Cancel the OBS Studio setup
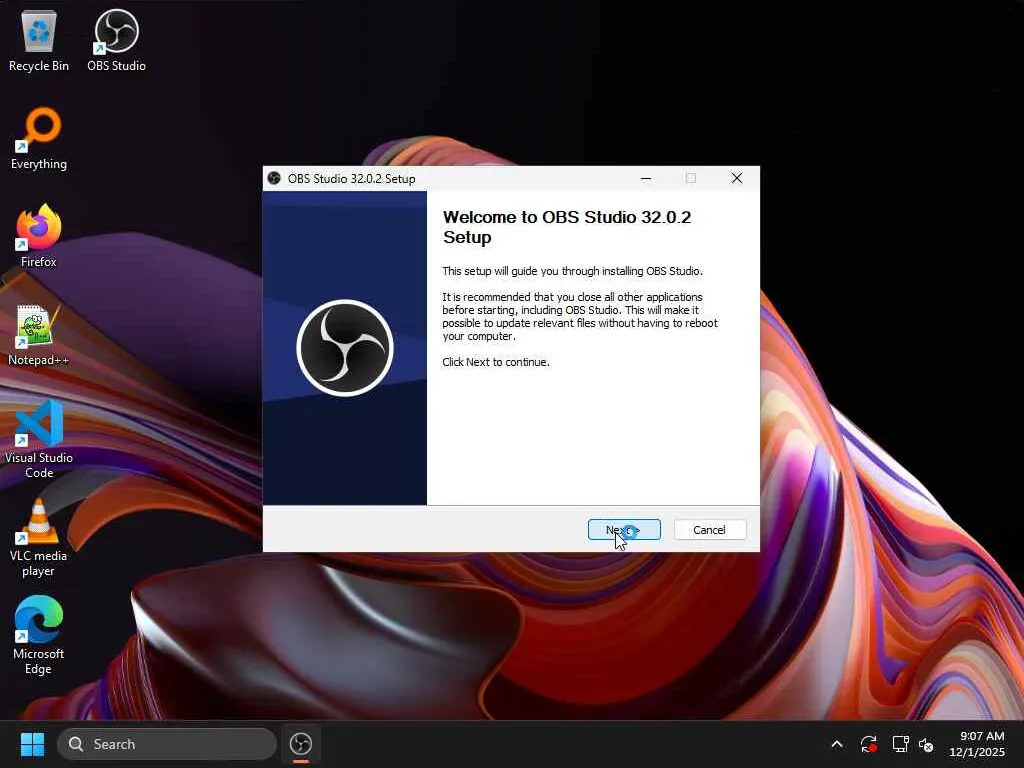 coord(709,530)
